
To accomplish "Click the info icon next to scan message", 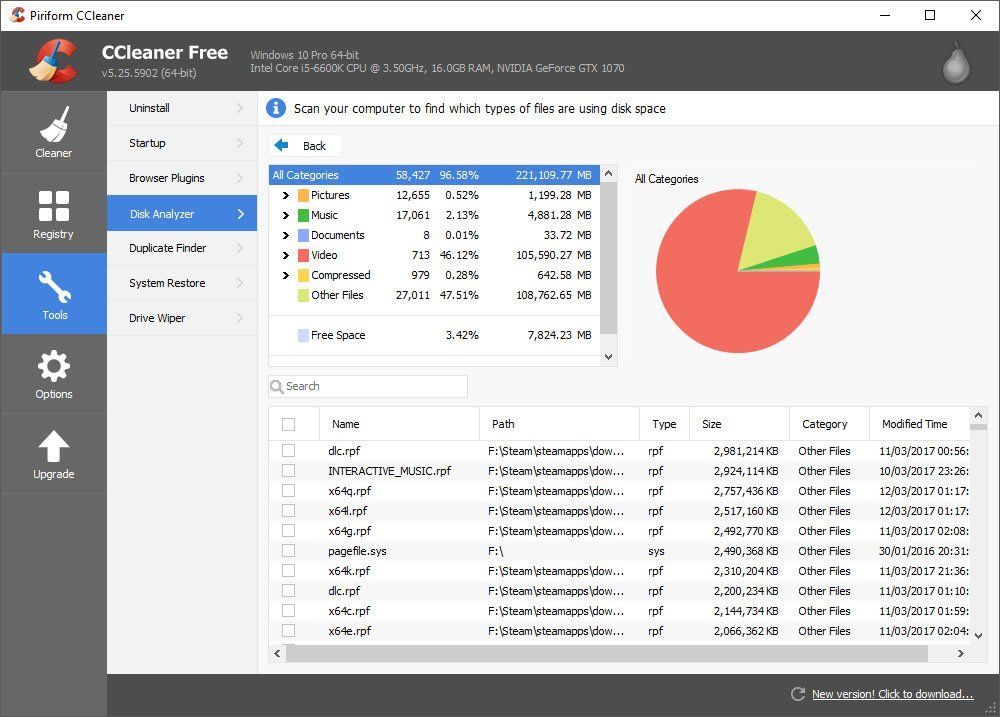I will [276, 108].
